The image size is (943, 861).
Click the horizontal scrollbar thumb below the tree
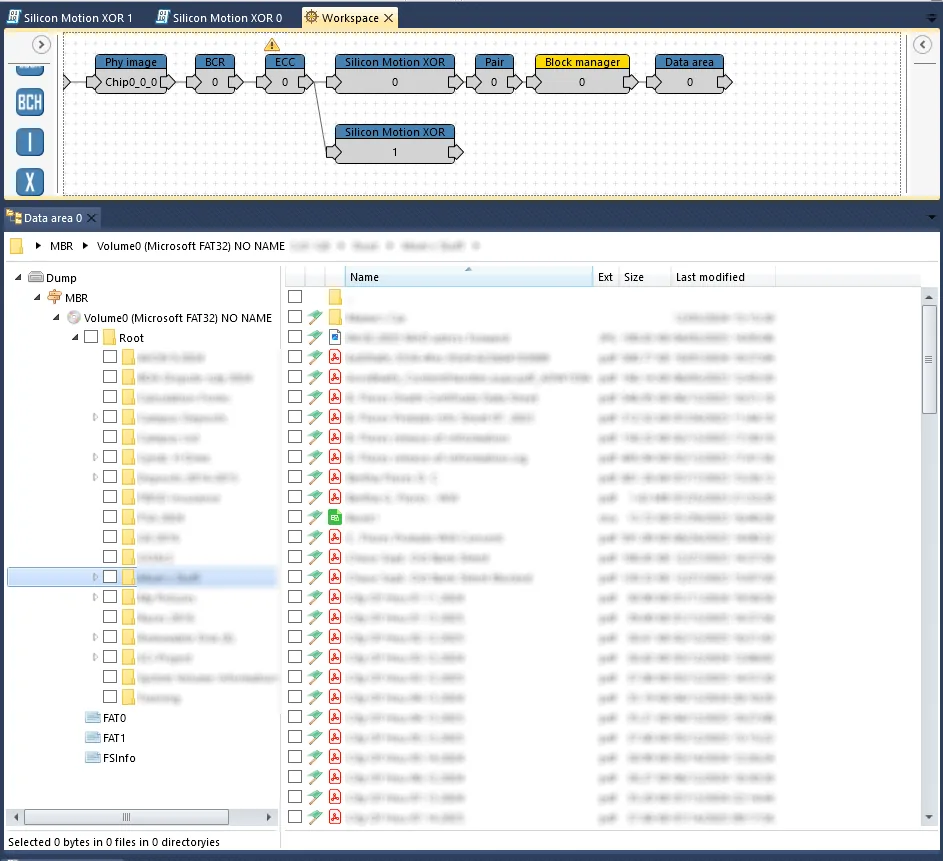pyautogui.click(x=126, y=817)
